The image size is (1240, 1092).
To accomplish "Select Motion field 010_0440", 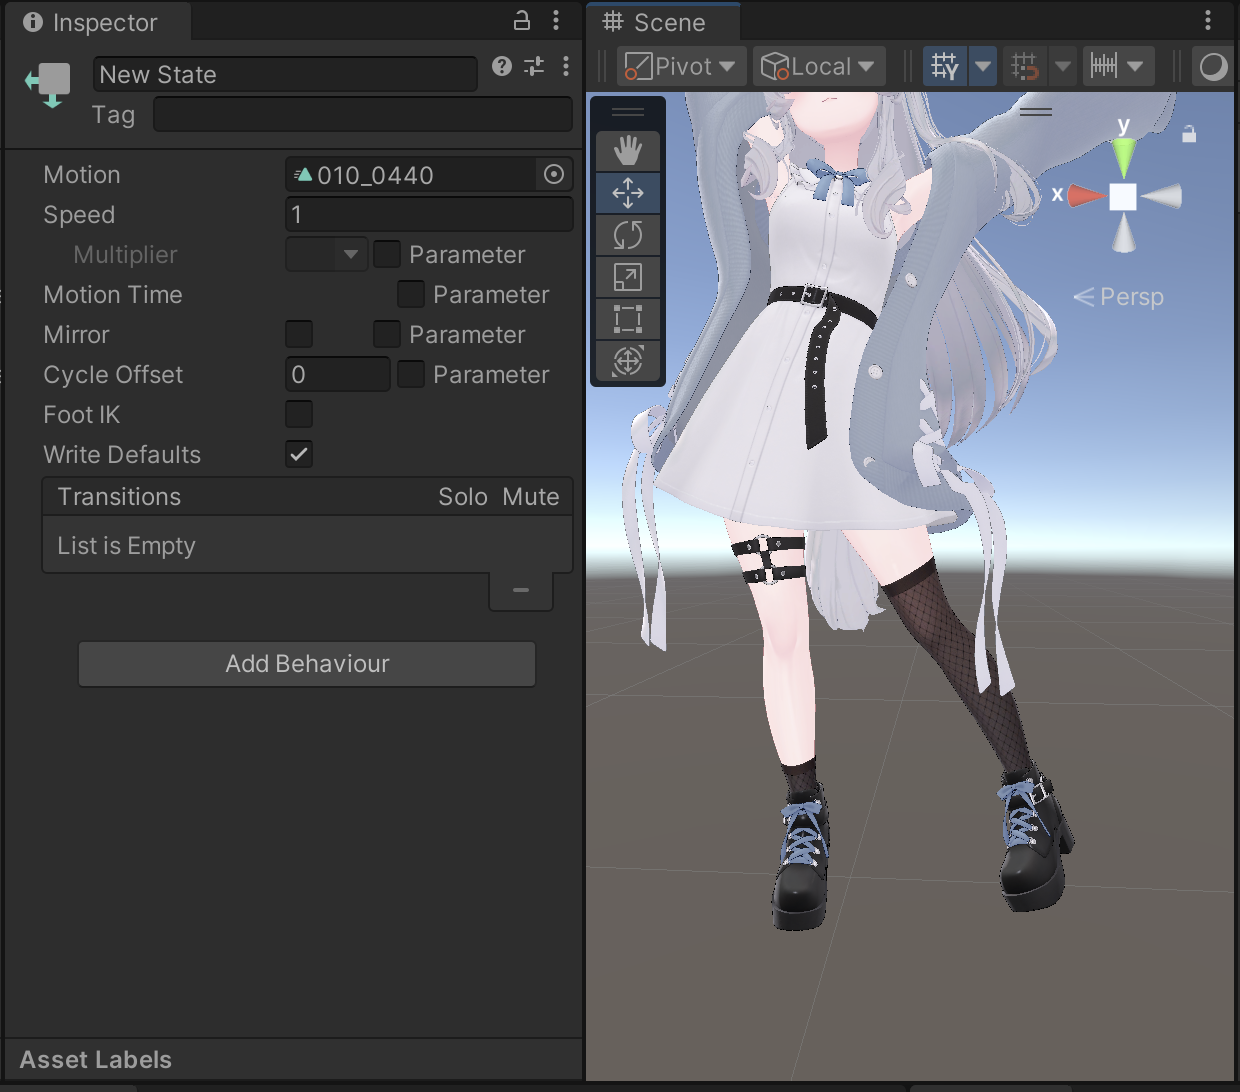I will click(411, 175).
